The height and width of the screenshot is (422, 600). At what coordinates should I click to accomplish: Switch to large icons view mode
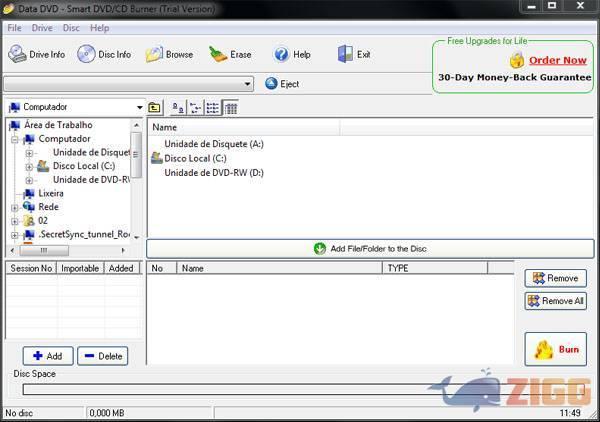coord(178,107)
